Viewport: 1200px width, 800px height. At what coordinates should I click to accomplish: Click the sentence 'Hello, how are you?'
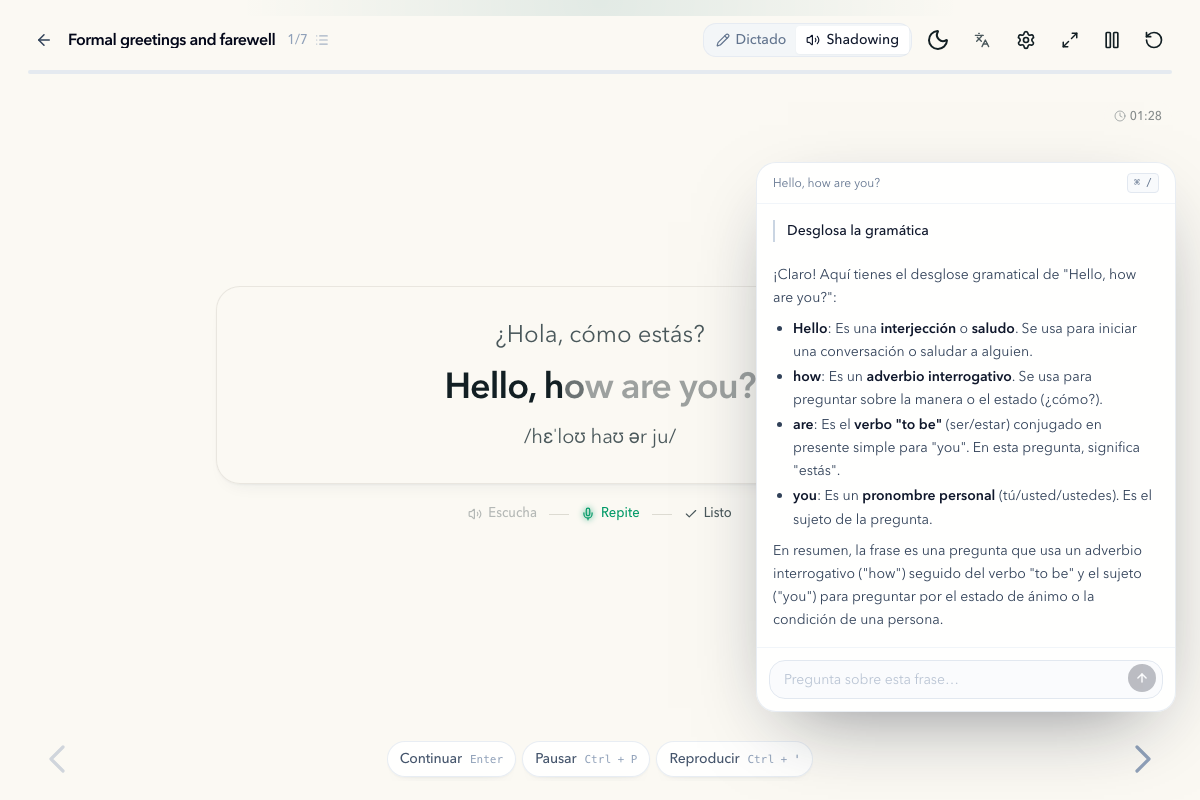pos(600,386)
